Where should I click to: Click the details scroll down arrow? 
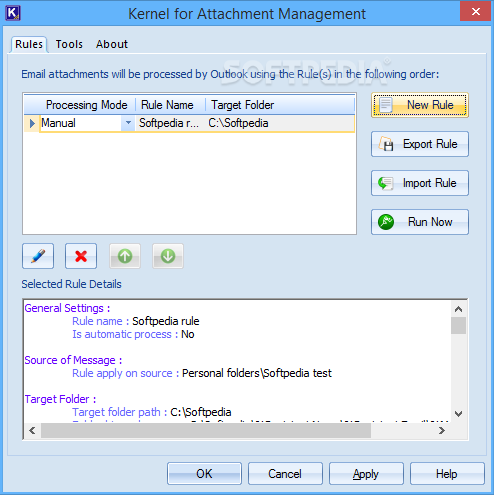coord(458,414)
